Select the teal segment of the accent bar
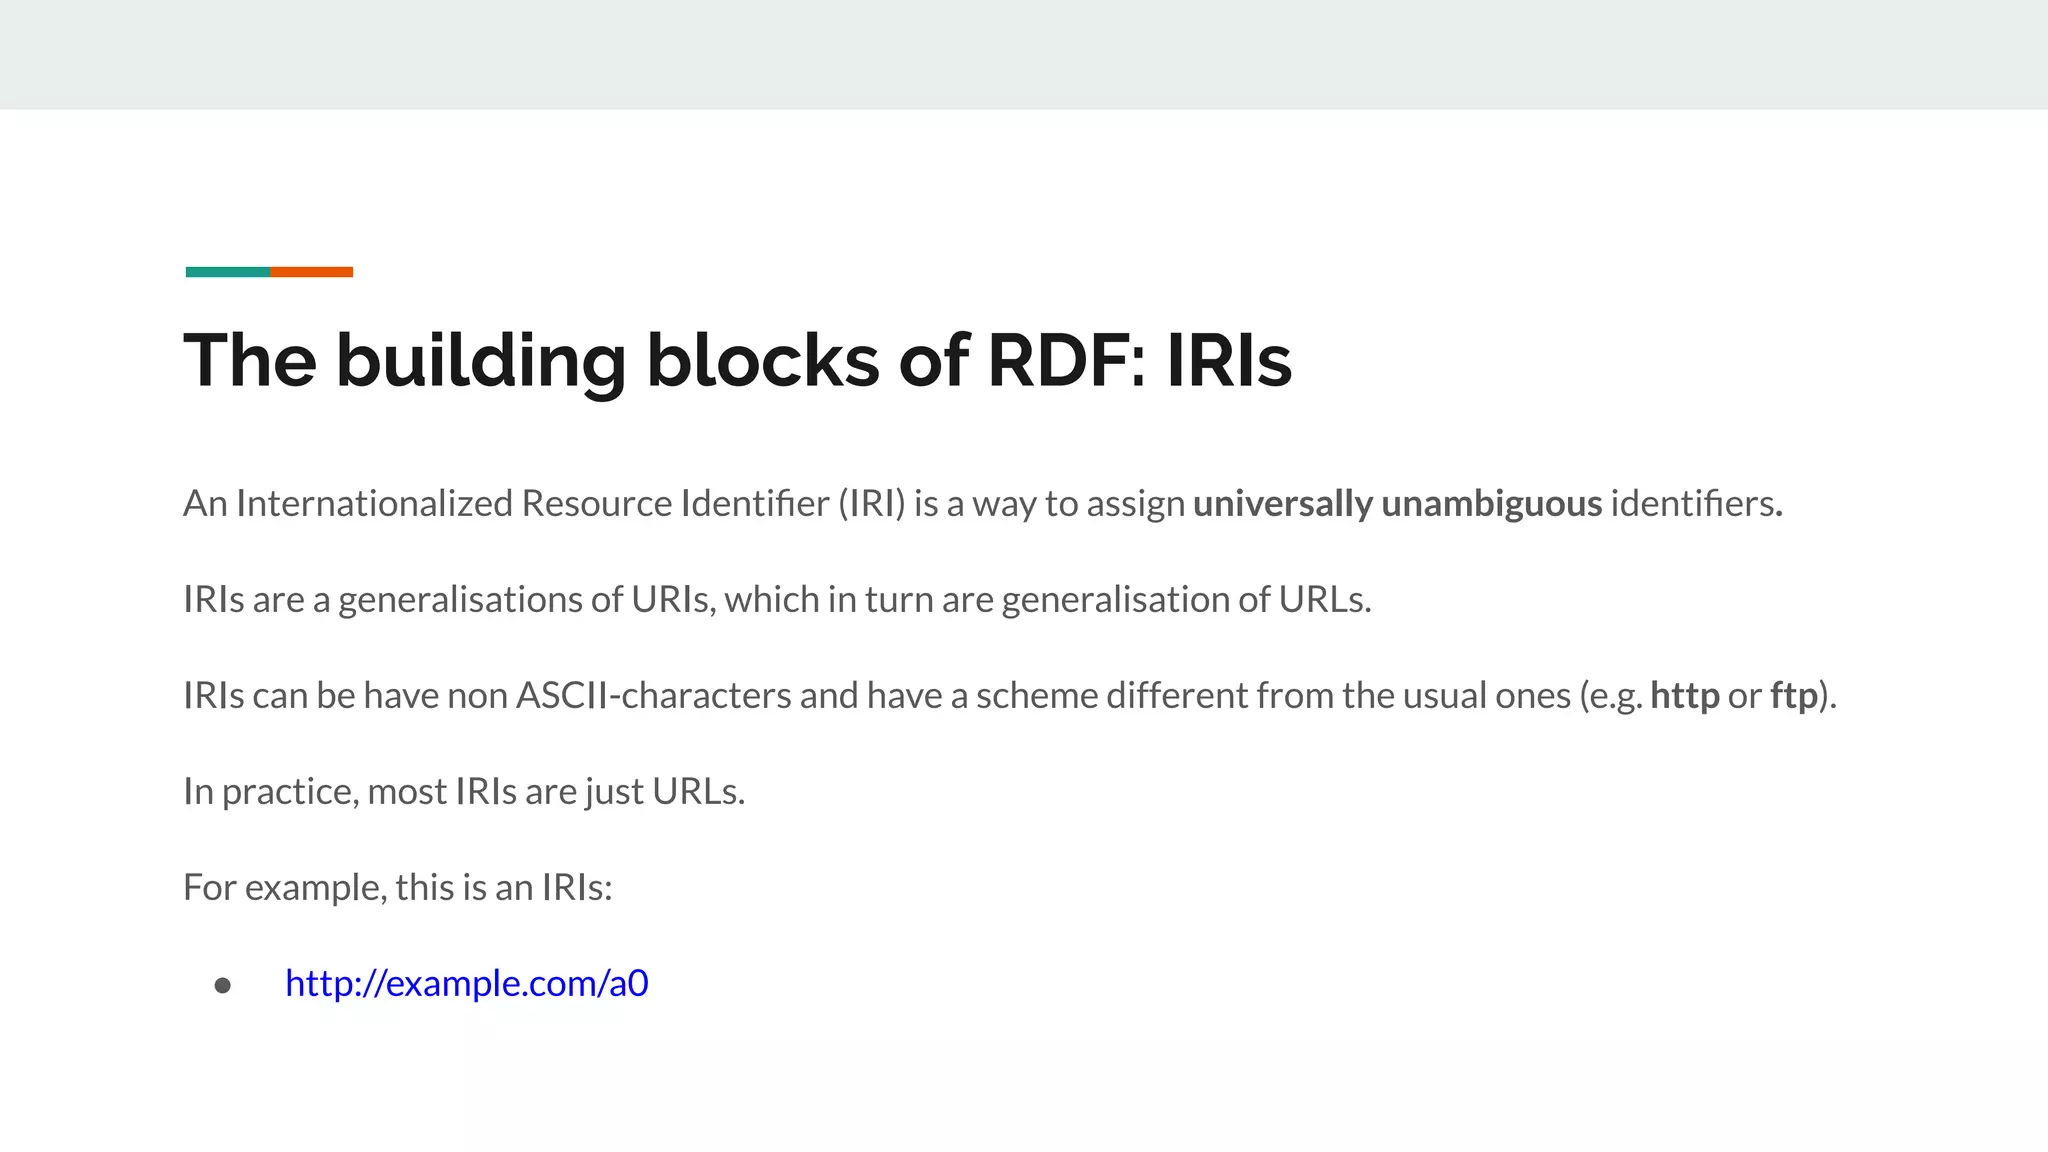 pyautogui.click(x=228, y=272)
